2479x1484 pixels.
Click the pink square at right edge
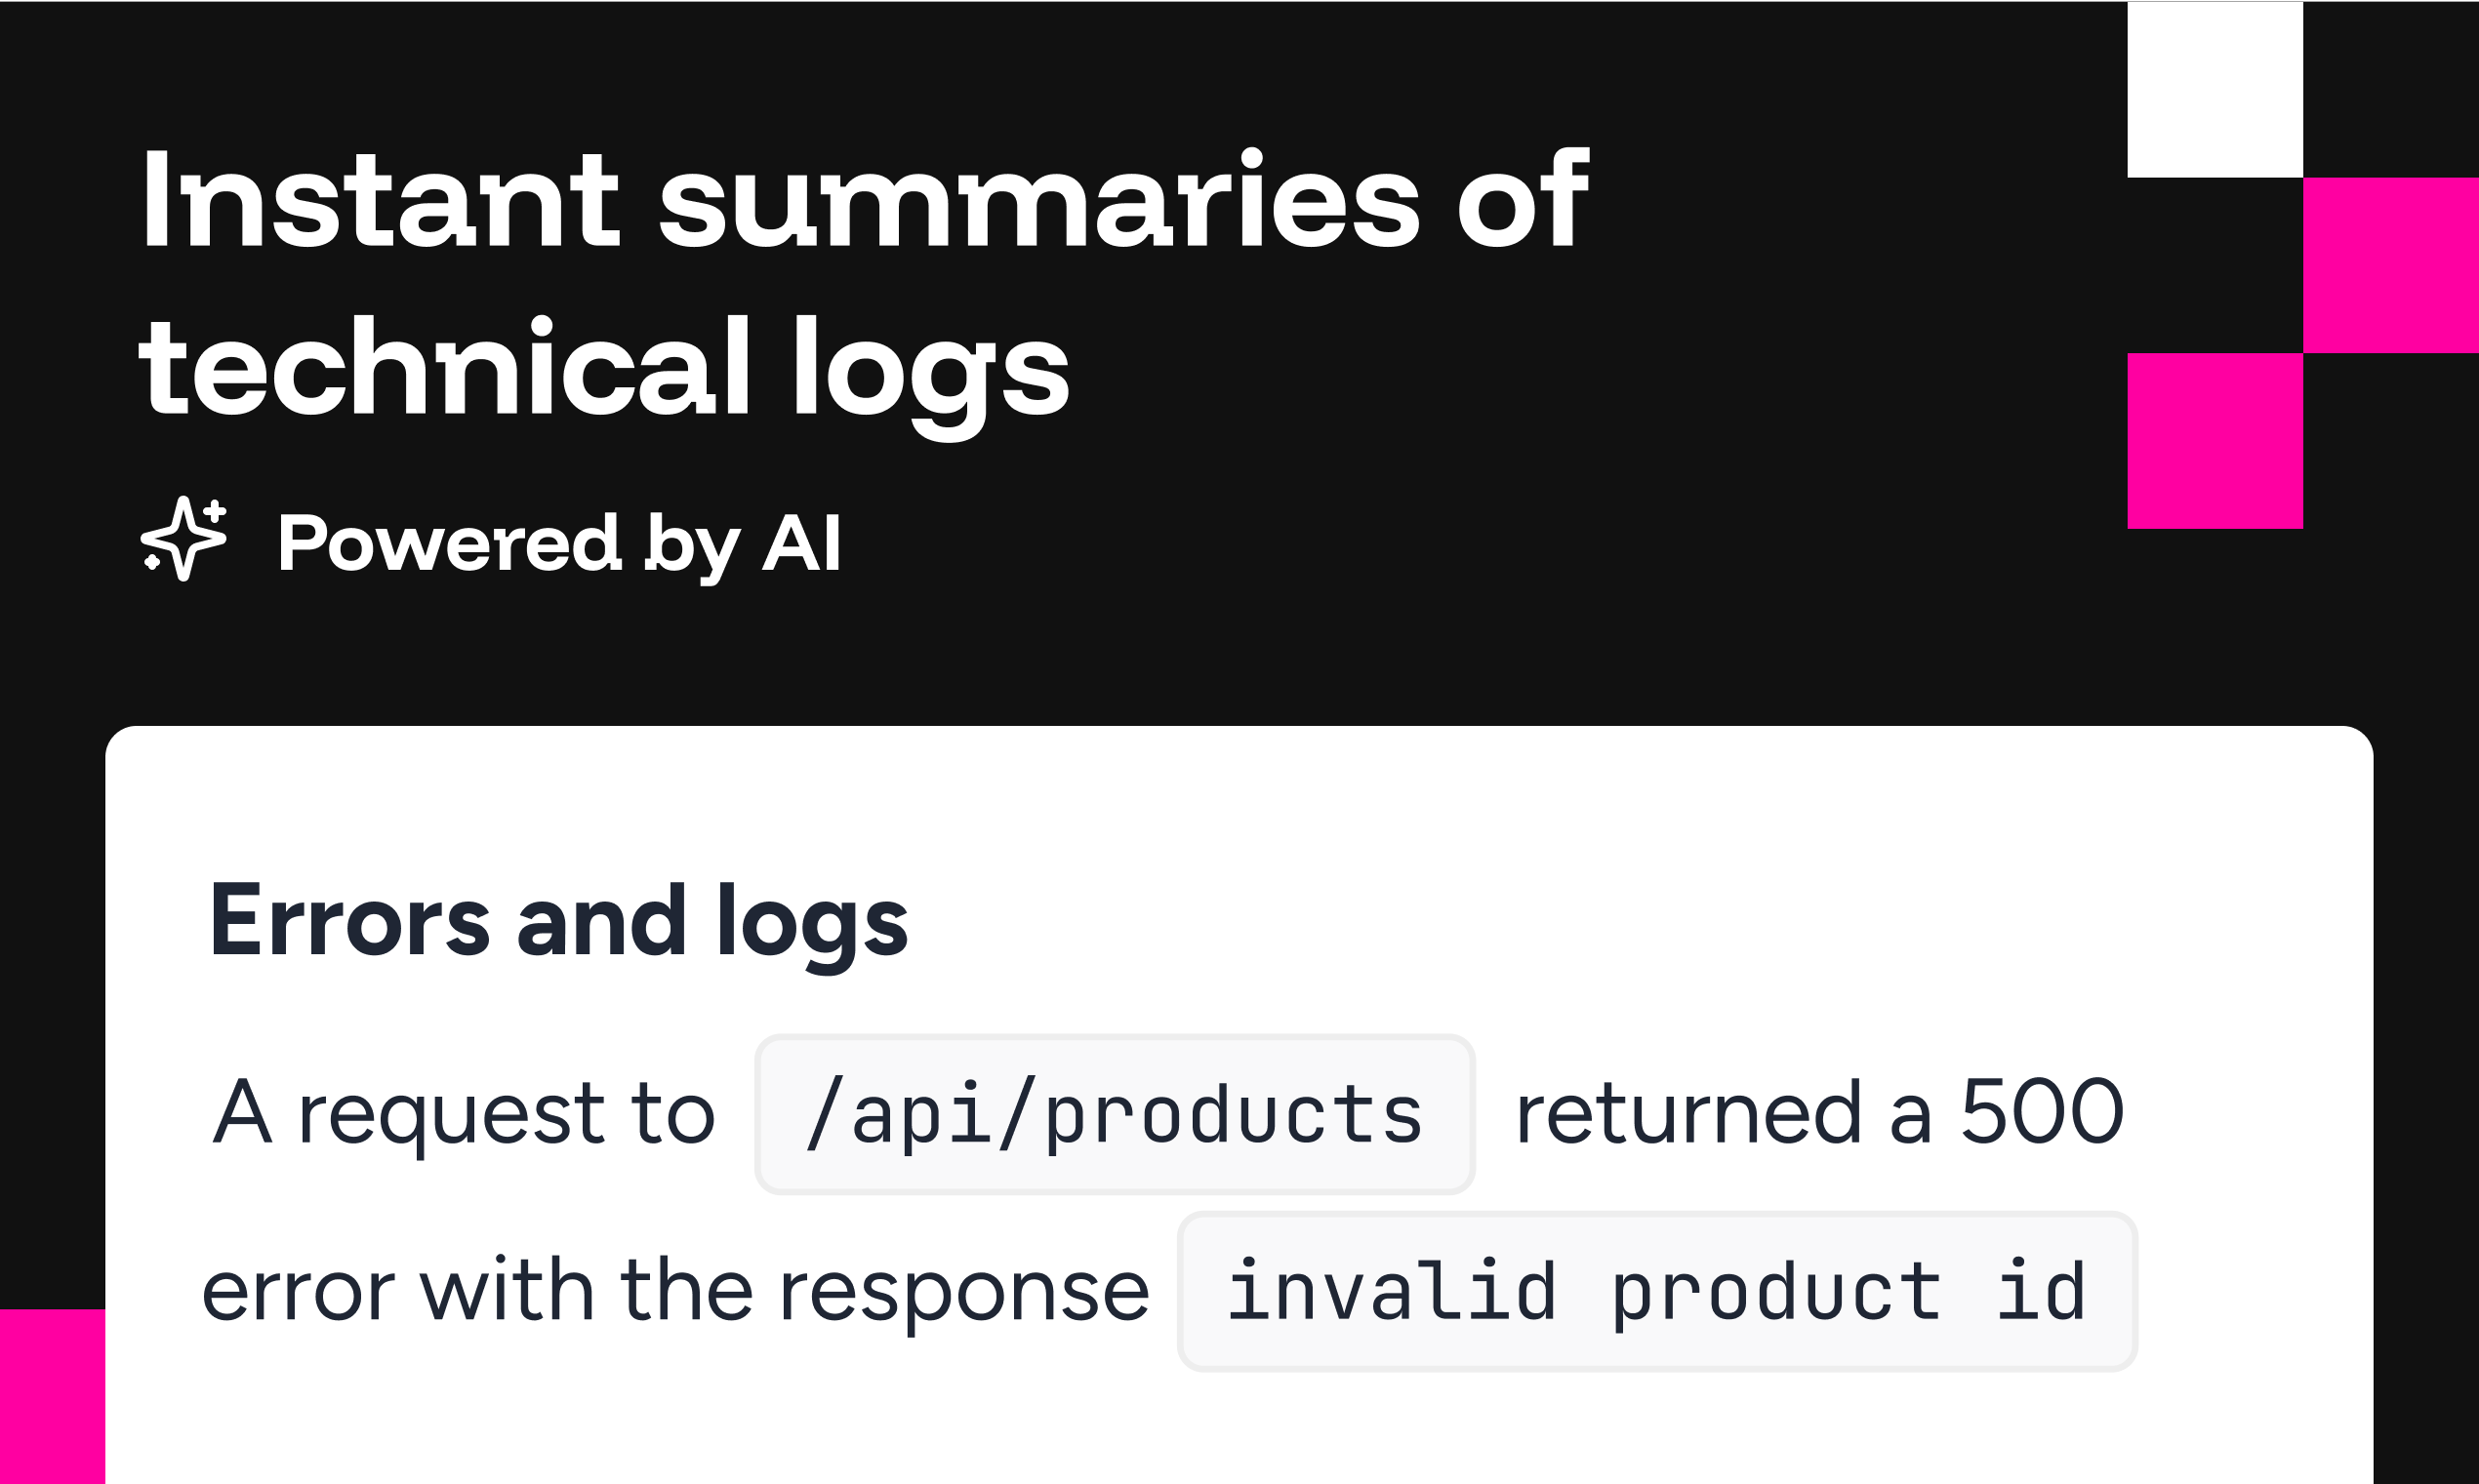point(2391,265)
